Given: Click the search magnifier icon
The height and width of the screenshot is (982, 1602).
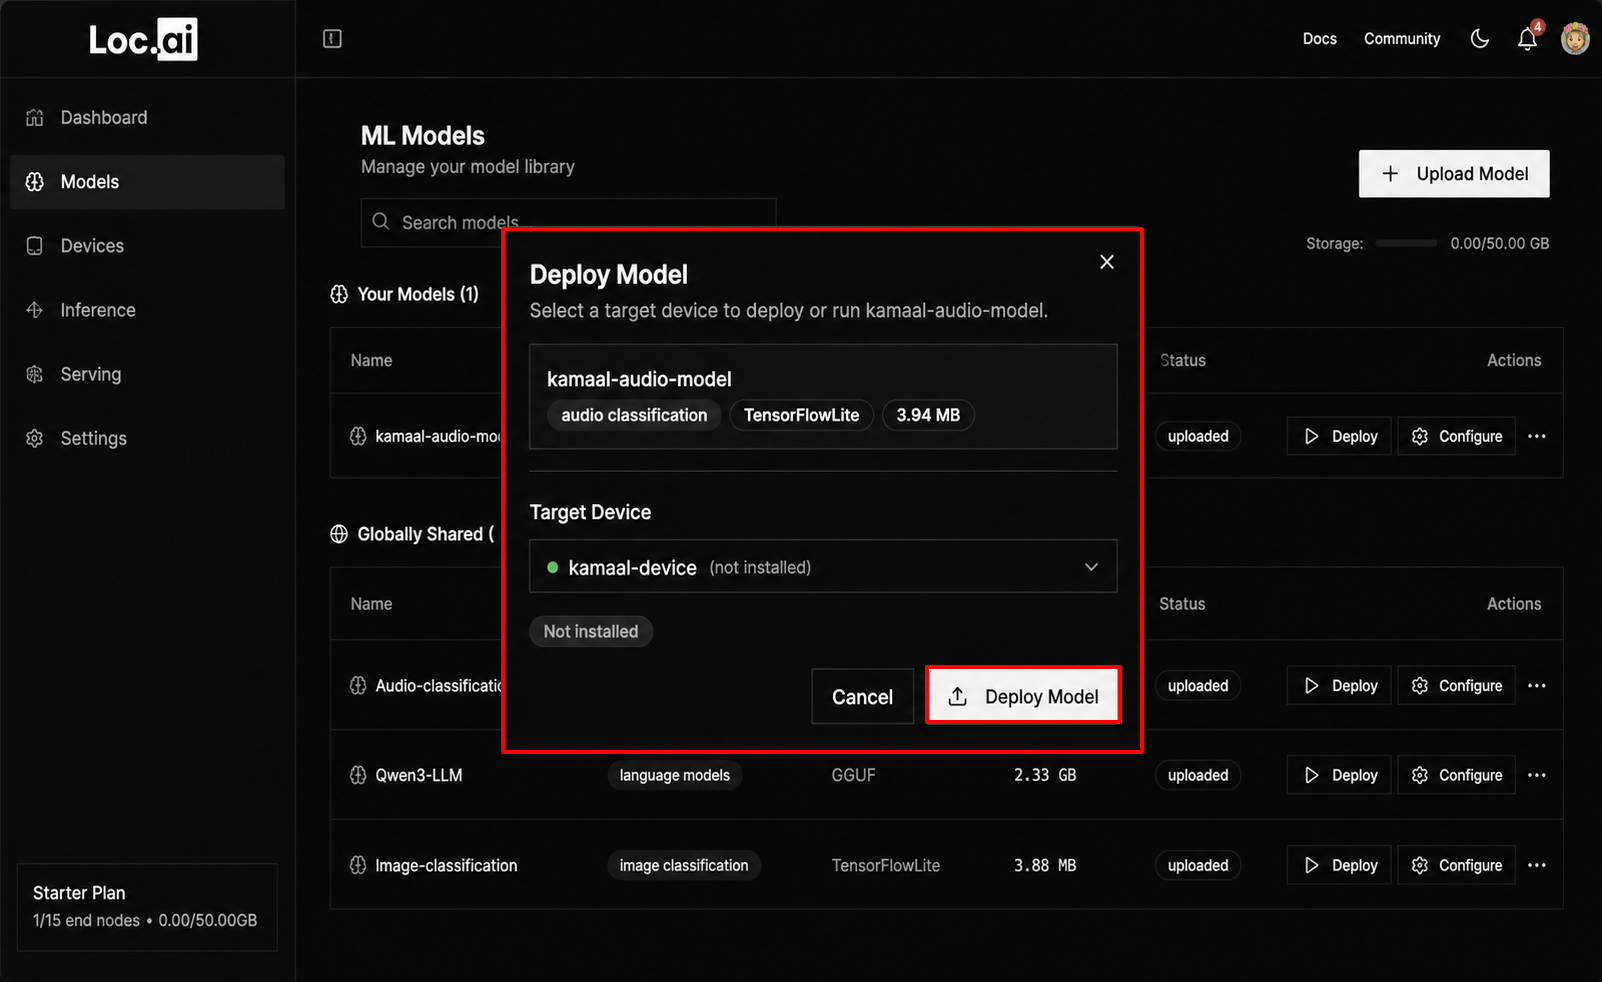Looking at the screenshot, I should point(381,221).
